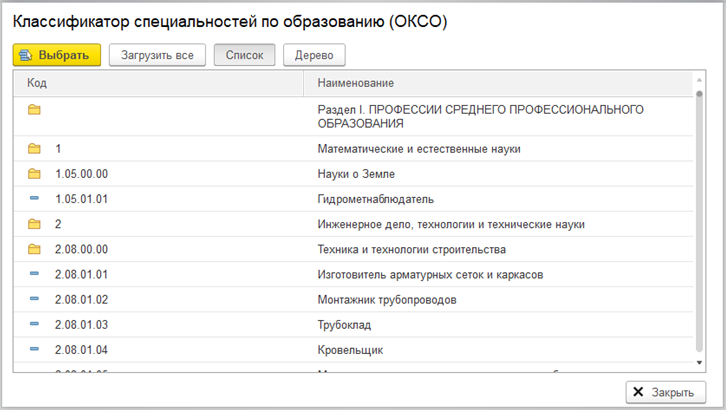
Task: Click item icon for Гидрометнаблюдатель row
Action: (x=34, y=199)
